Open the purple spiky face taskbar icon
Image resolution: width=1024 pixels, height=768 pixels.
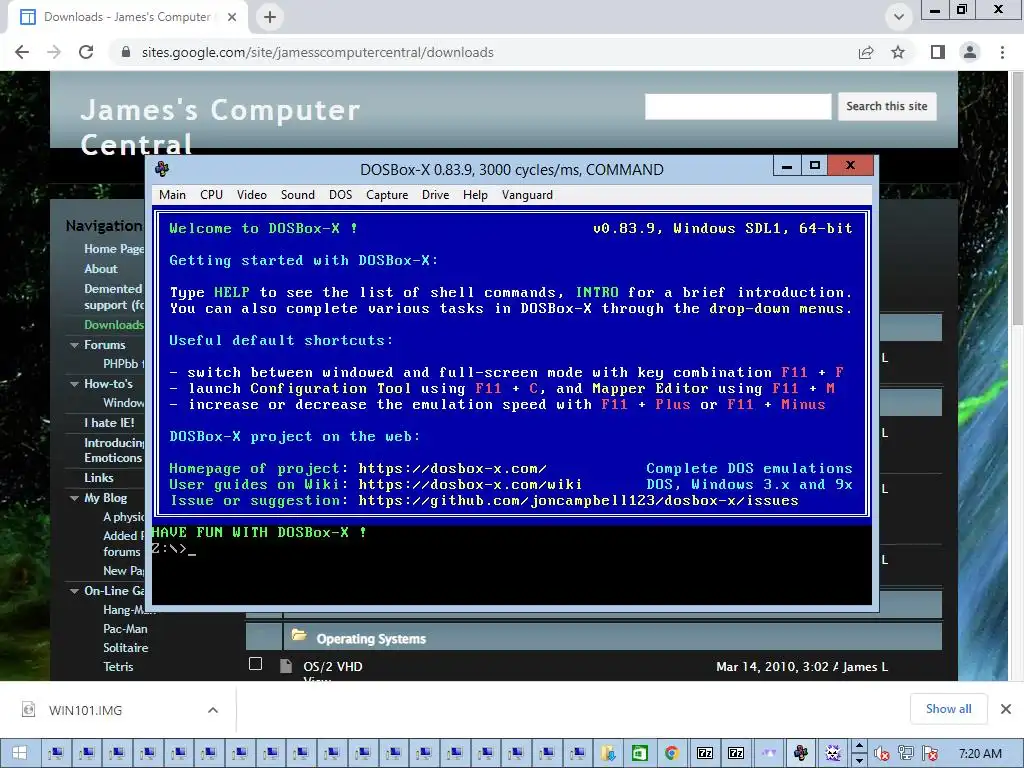[833, 754]
